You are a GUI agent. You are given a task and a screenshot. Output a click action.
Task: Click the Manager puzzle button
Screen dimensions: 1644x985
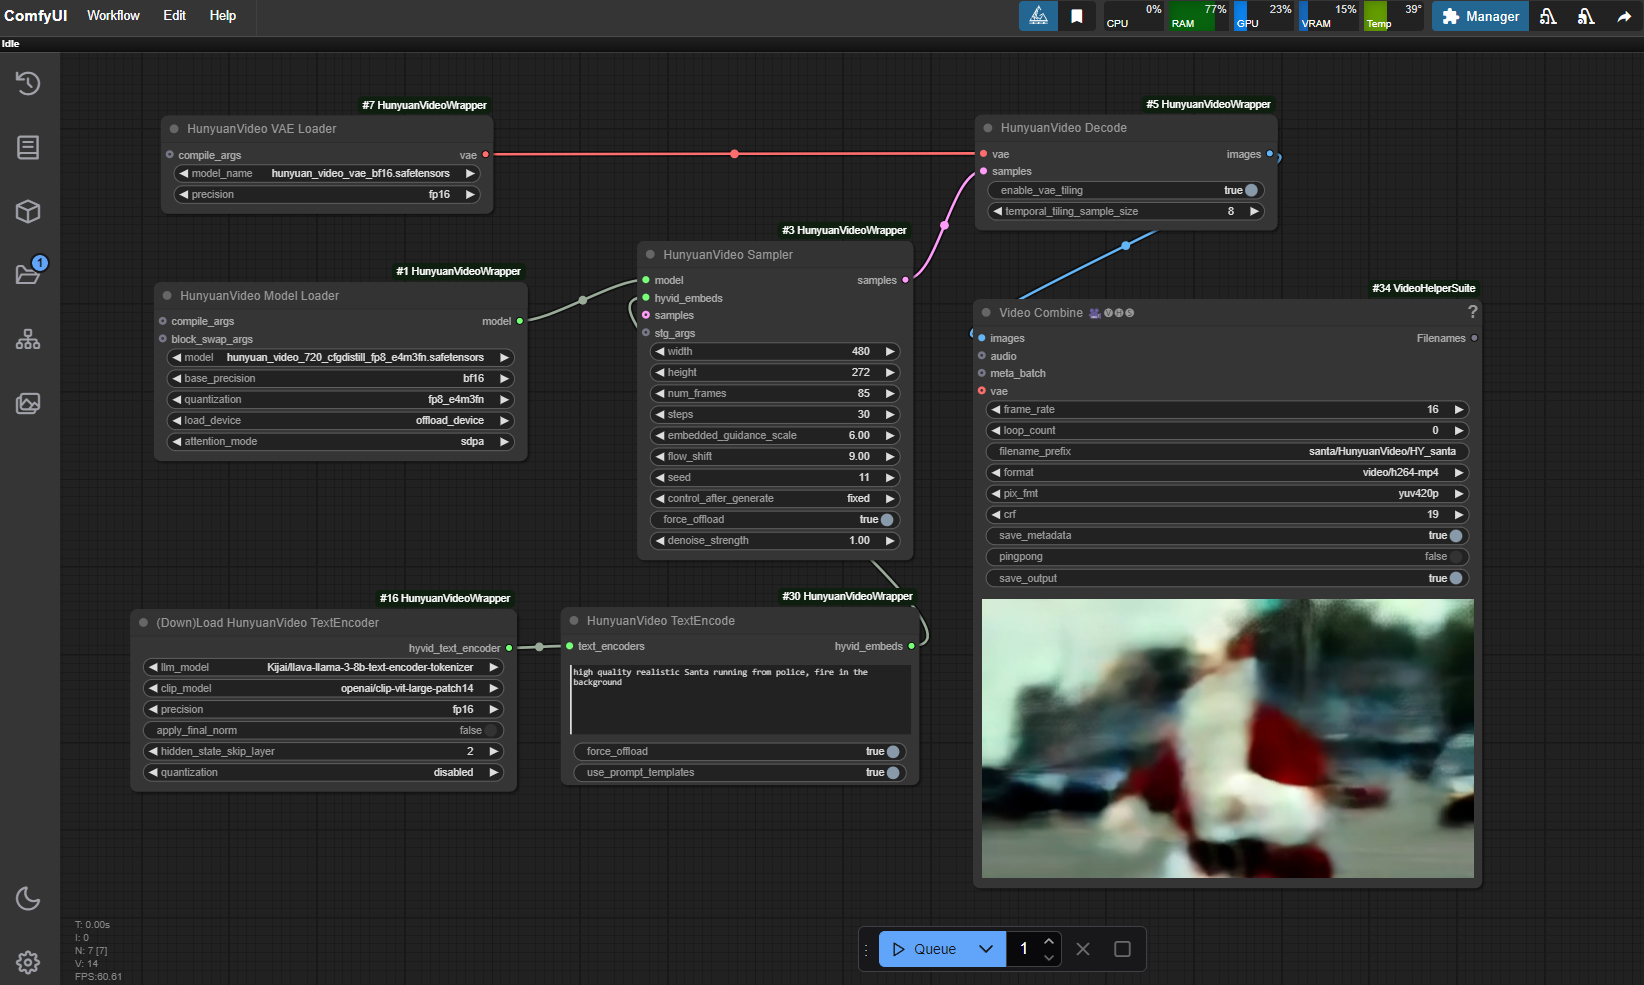[1480, 16]
